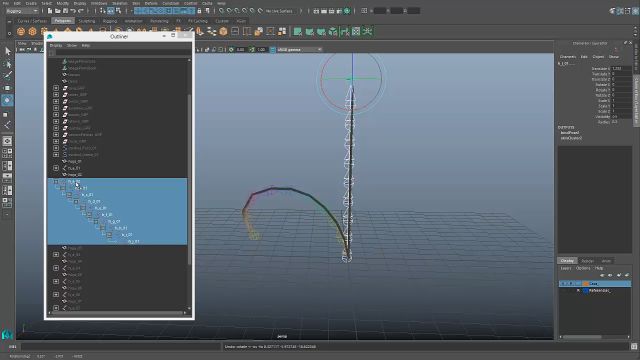Click the lock selection padlock icon
Screen dimensions: 640x360
[x=199, y=11]
